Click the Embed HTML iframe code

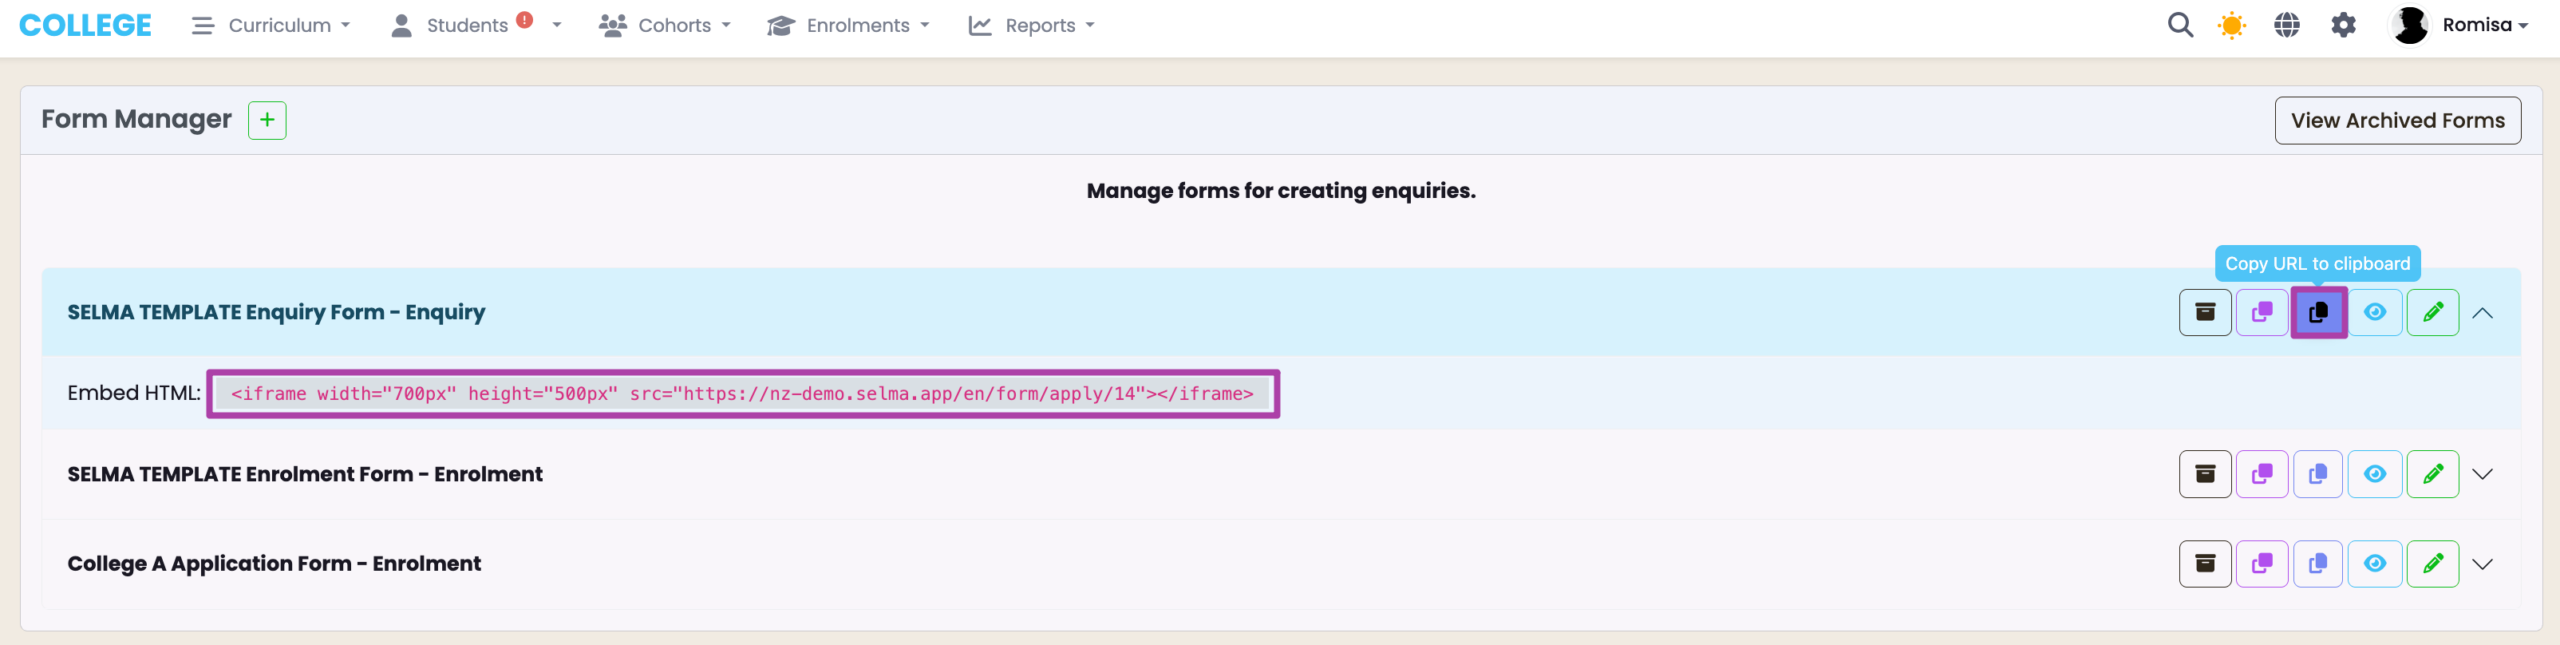coord(742,394)
